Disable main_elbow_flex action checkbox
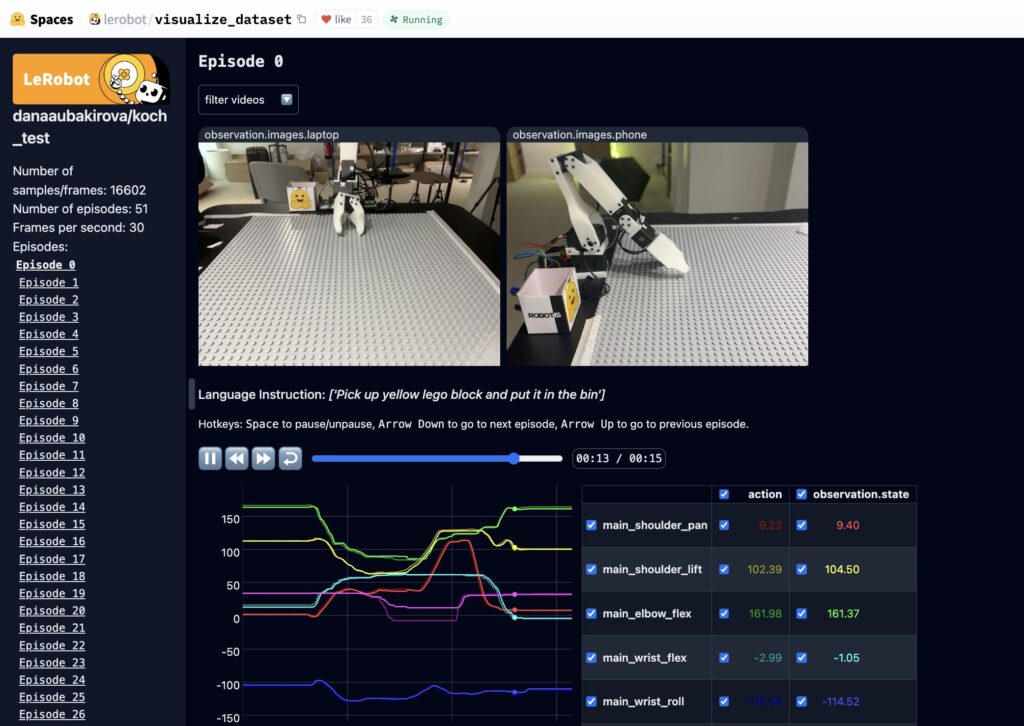 coord(724,614)
